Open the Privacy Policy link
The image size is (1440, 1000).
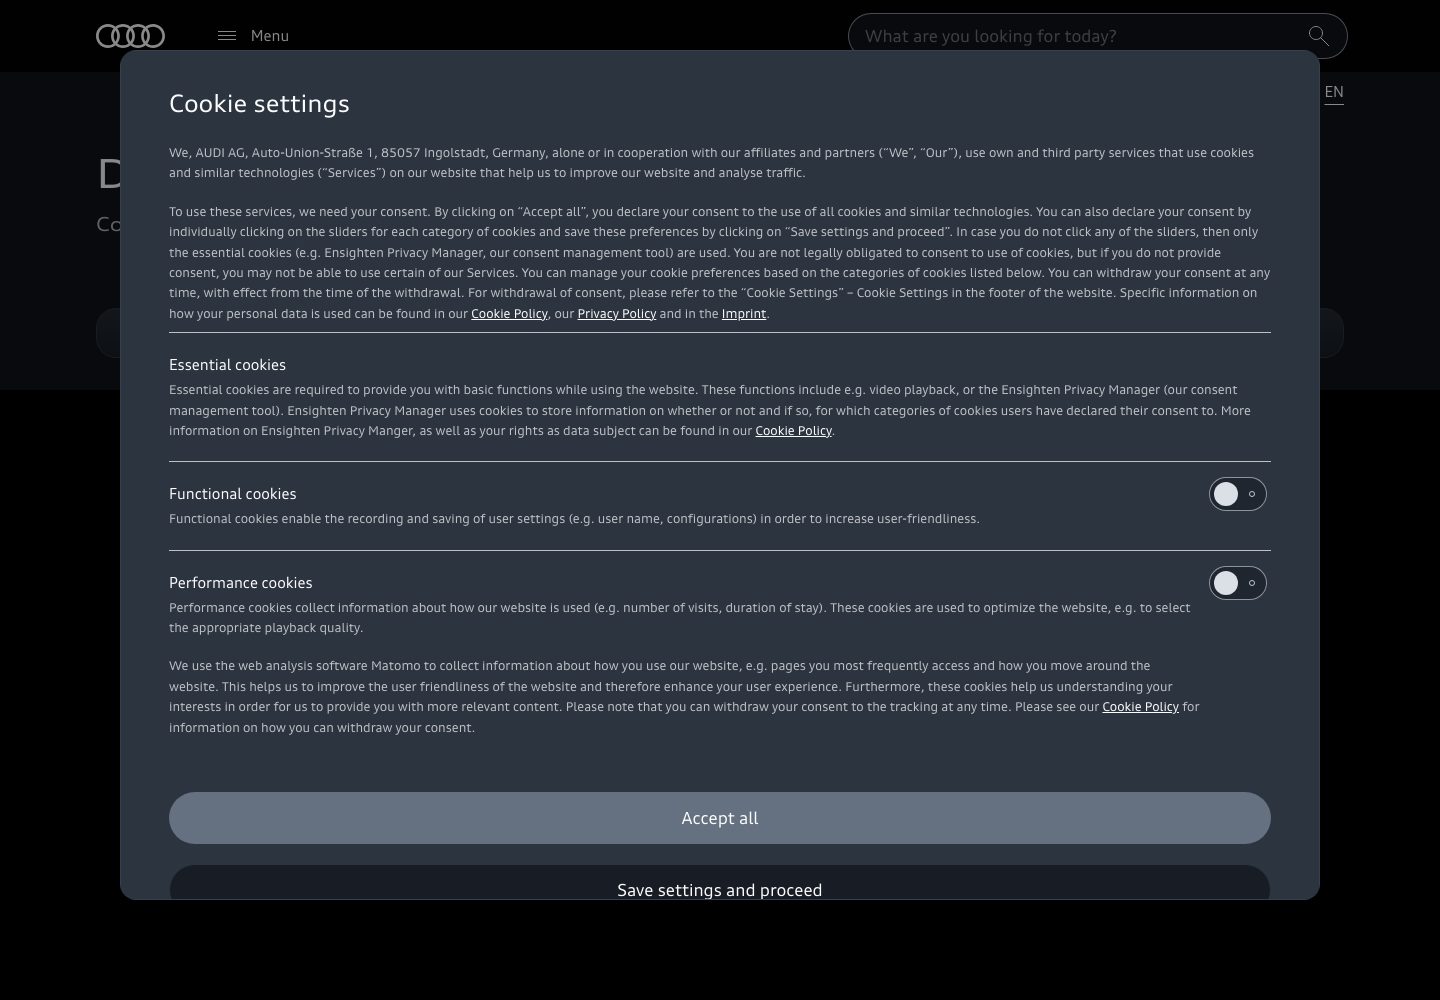pos(617,314)
